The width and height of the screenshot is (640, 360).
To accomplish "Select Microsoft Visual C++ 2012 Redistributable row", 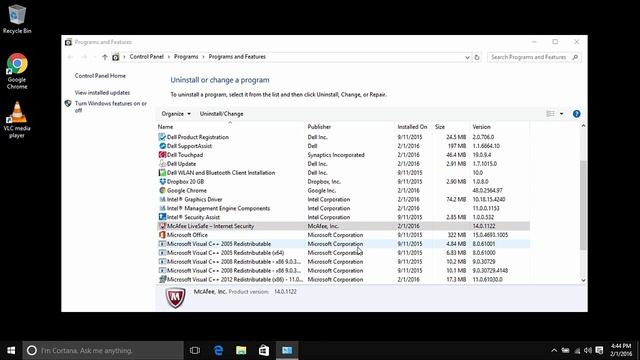I will pyautogui.click(x=343, y=280).
